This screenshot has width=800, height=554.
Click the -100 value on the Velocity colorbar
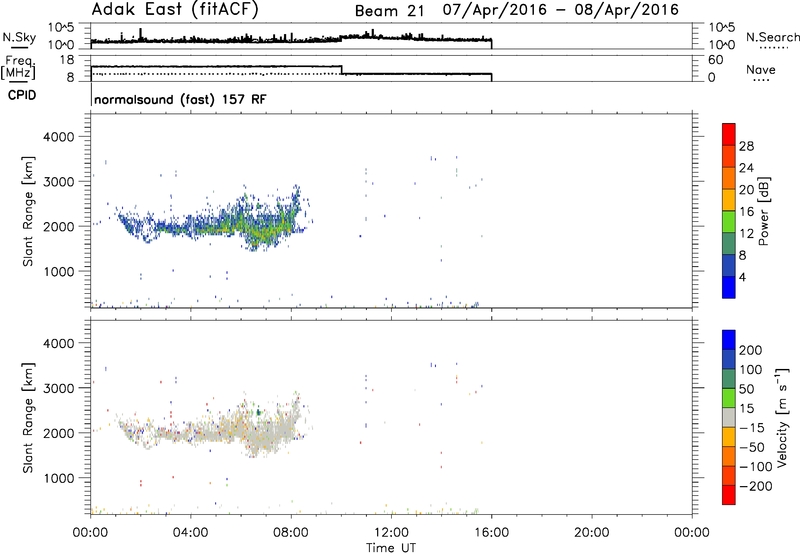tap(756, 467)
